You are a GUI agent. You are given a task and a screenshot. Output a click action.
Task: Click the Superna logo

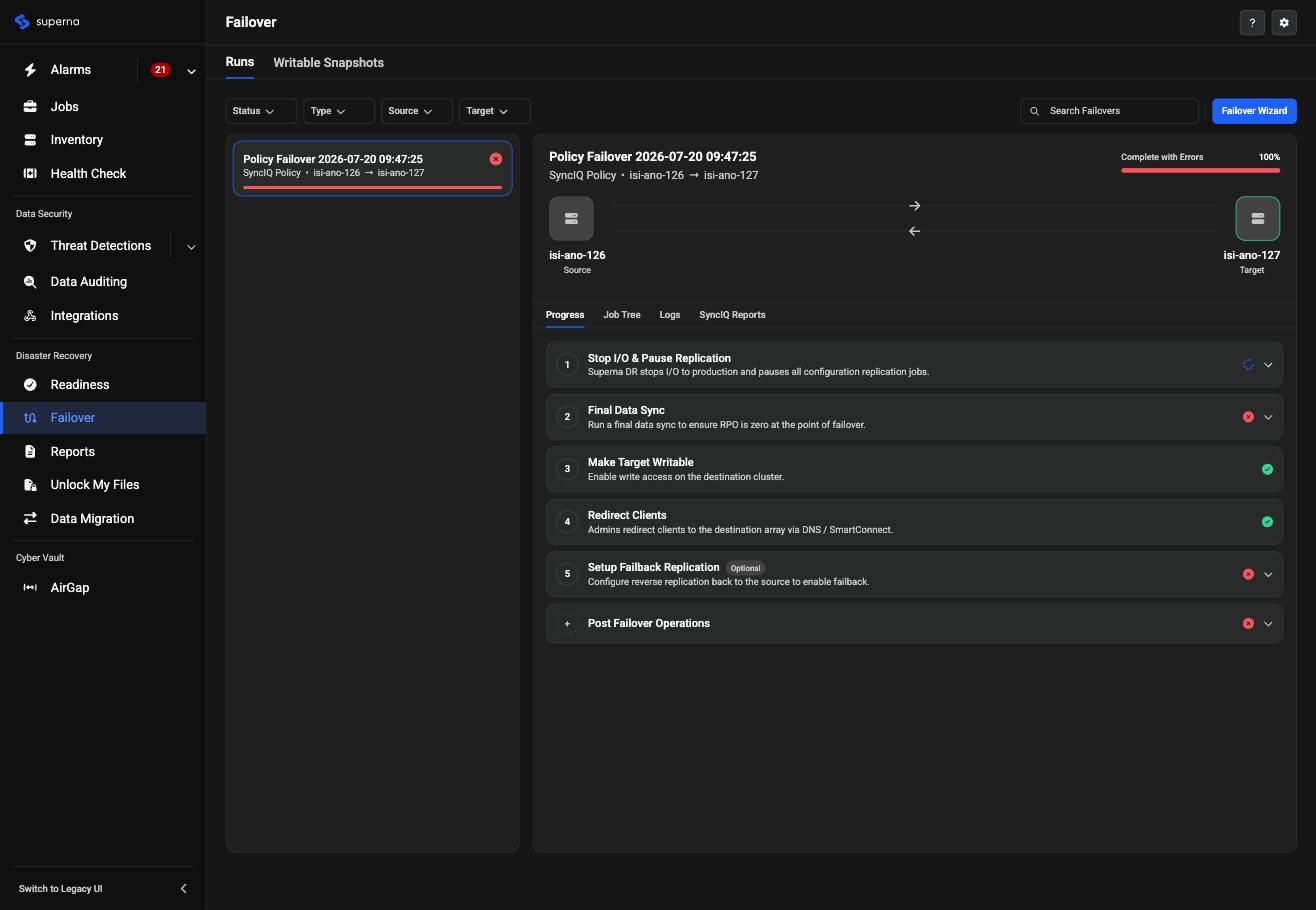point(47,22)
